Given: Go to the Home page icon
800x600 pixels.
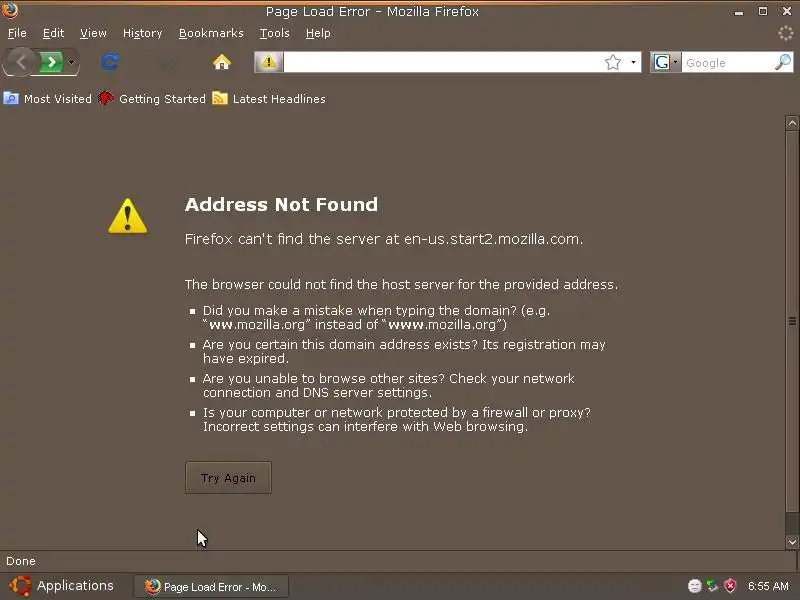Looking at the screenshot, I should point(221,62).
